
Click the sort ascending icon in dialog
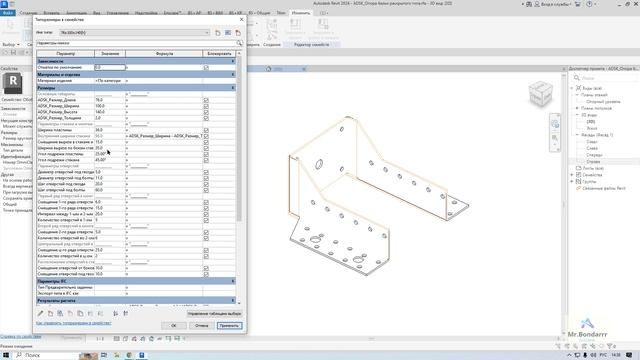[x=116, y=313]
